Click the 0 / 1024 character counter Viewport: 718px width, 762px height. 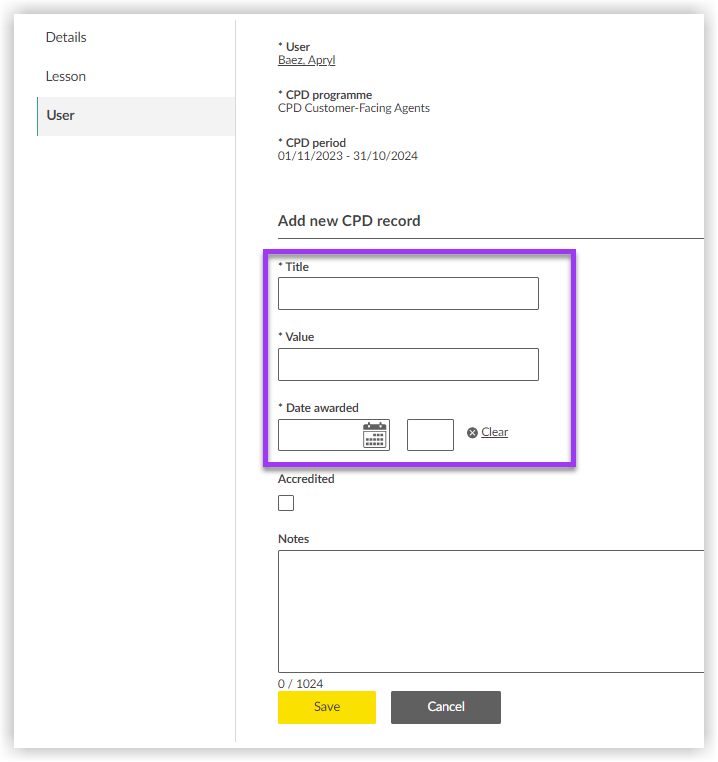click(x=300, y=684)
